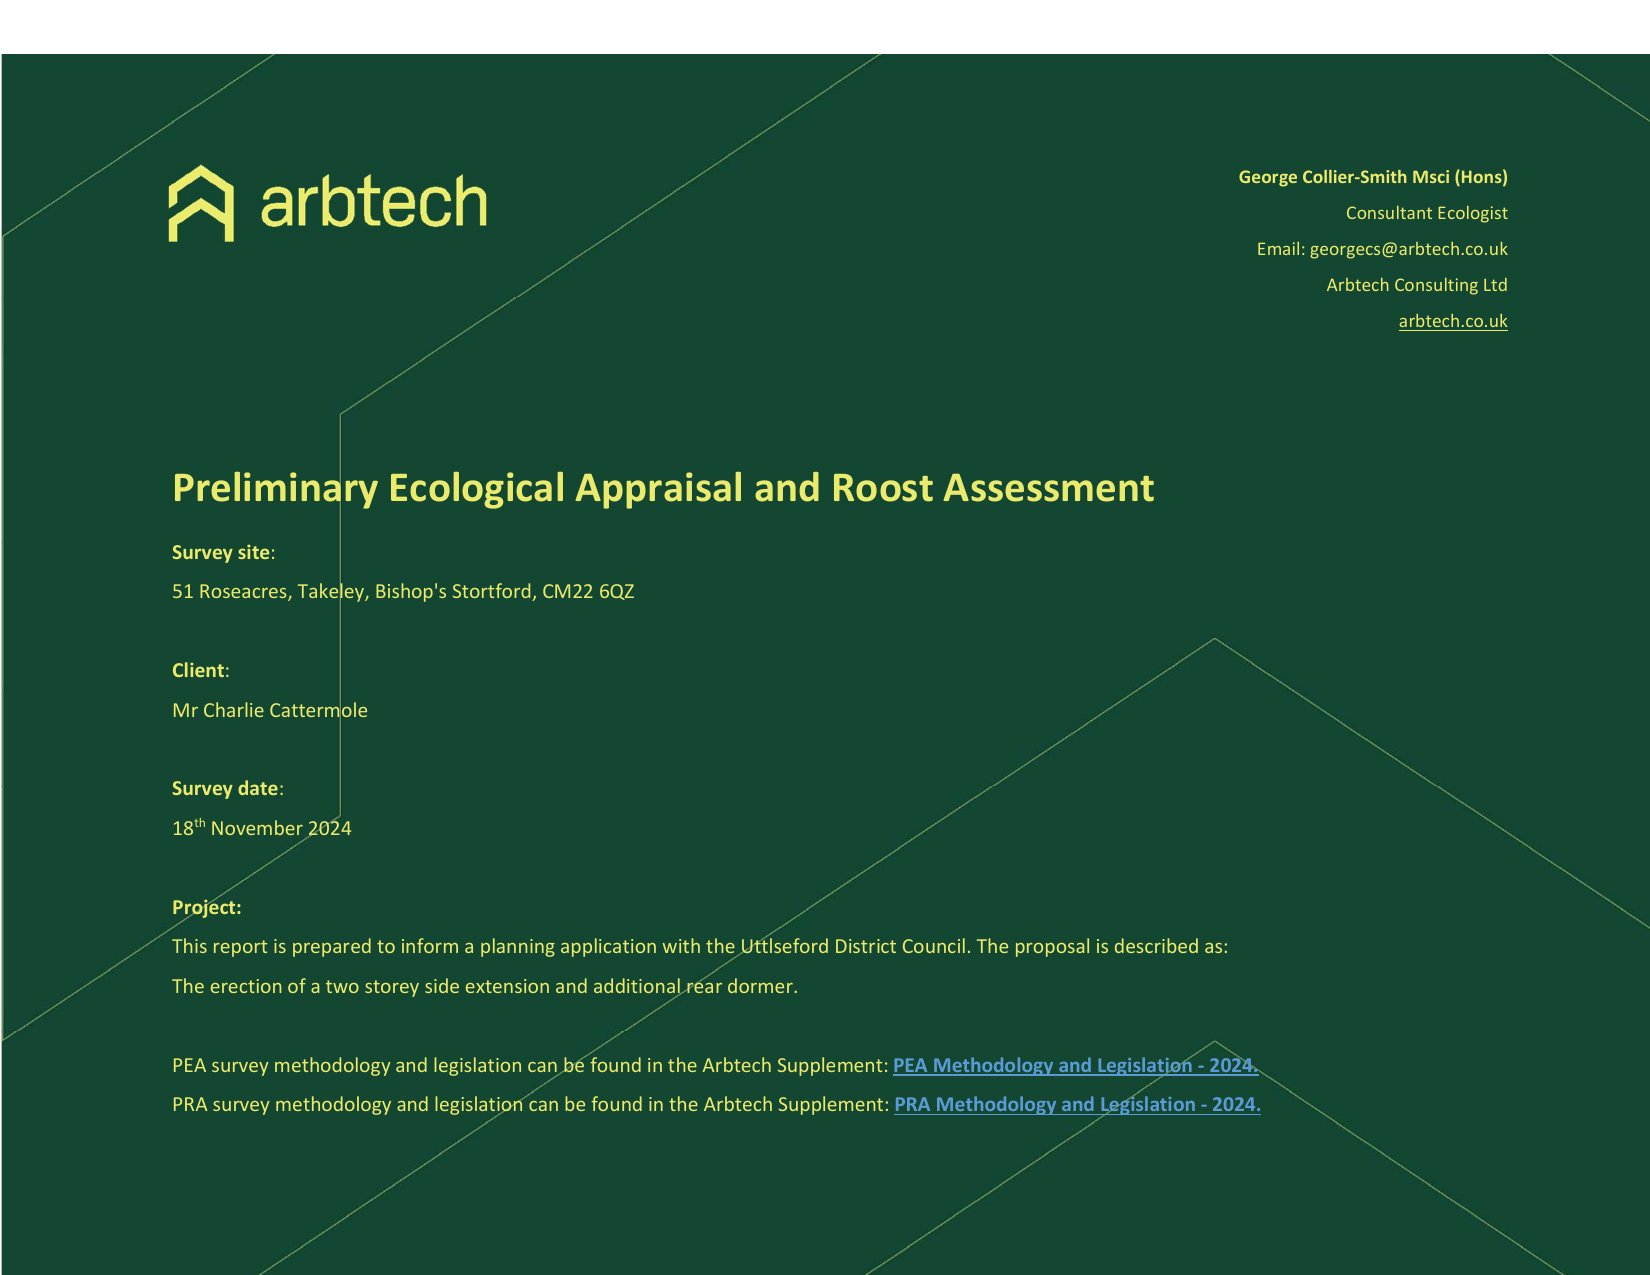The height and width of the screenshot is (1275, 1650).
Task: Click the Uttlseford District Council planning application sentence
Action: pyautogui.click(x=699, y=946)
